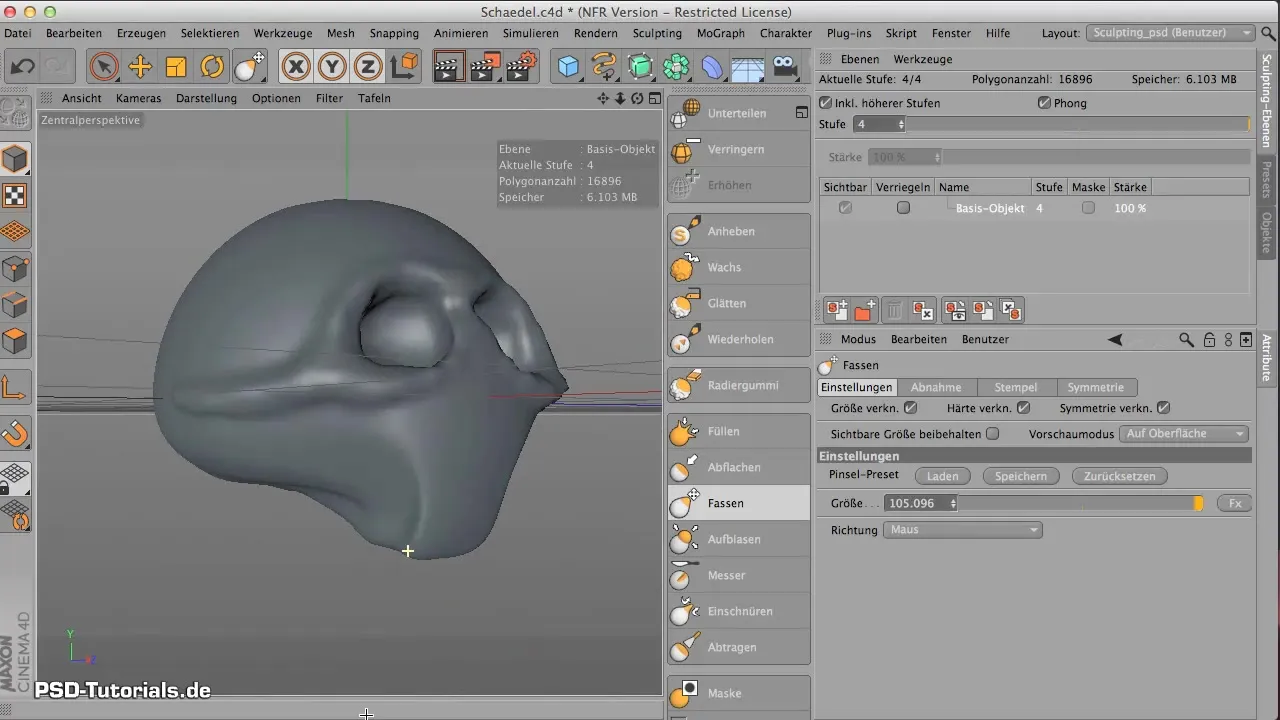Choose the Wiederholen brush
Viewport: 1280px width, 720px height.
pos(739,339)
